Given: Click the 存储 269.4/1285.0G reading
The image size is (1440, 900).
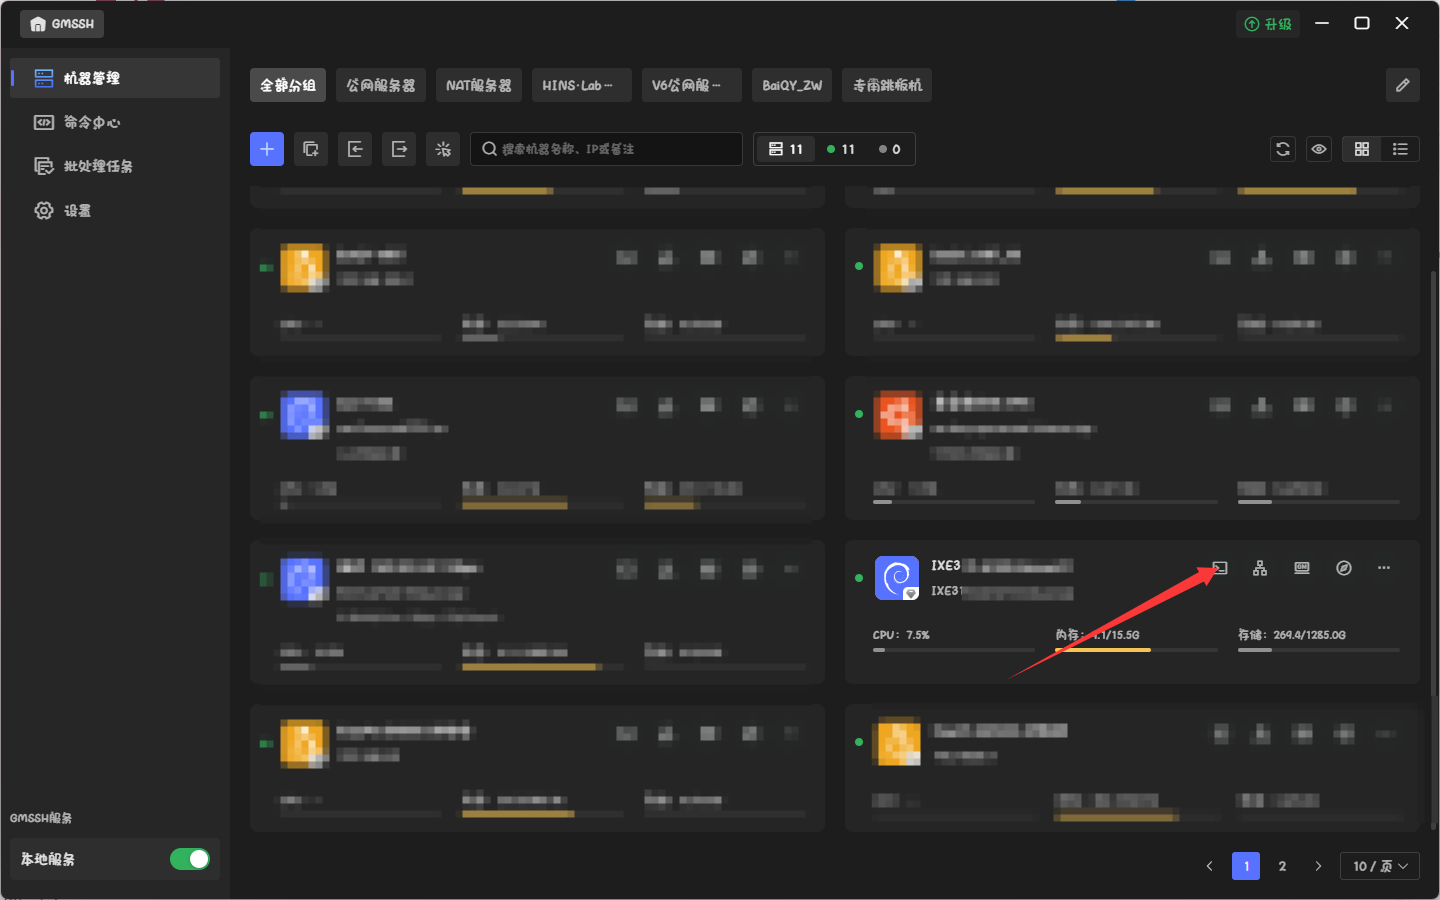Looking at the screenshot, I should (x=1292, y=635).
